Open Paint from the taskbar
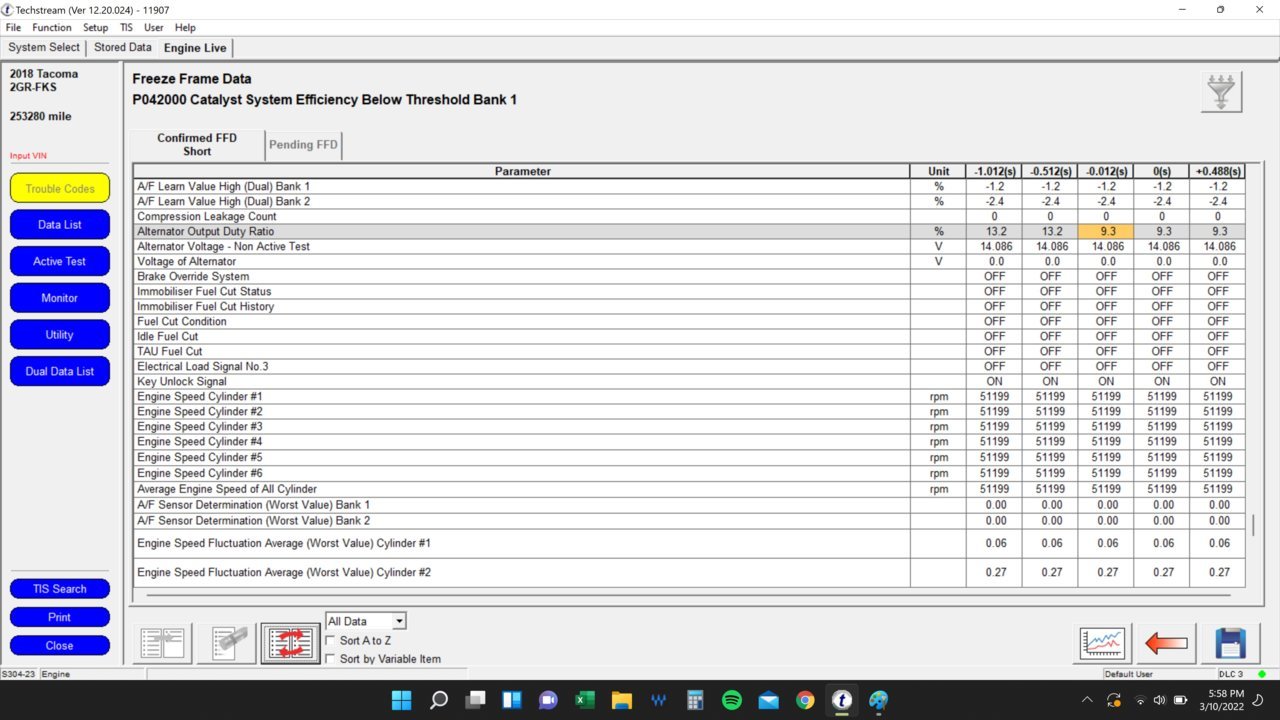Image resolution: width=1280 pixels, height=720 pixels. click(x=878, y=700)
